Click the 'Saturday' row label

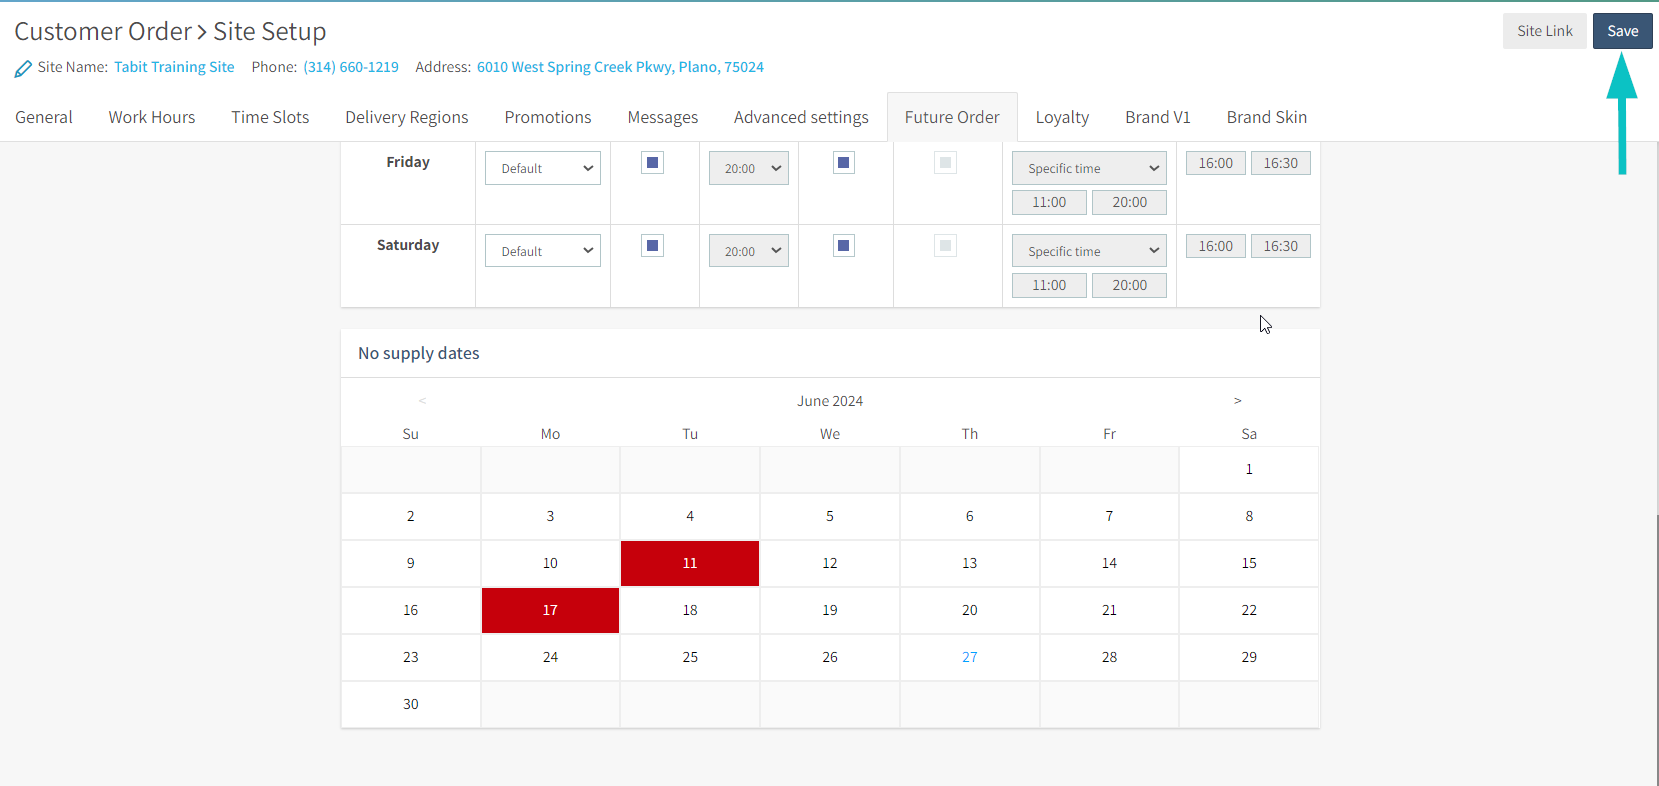click(408, 245)
